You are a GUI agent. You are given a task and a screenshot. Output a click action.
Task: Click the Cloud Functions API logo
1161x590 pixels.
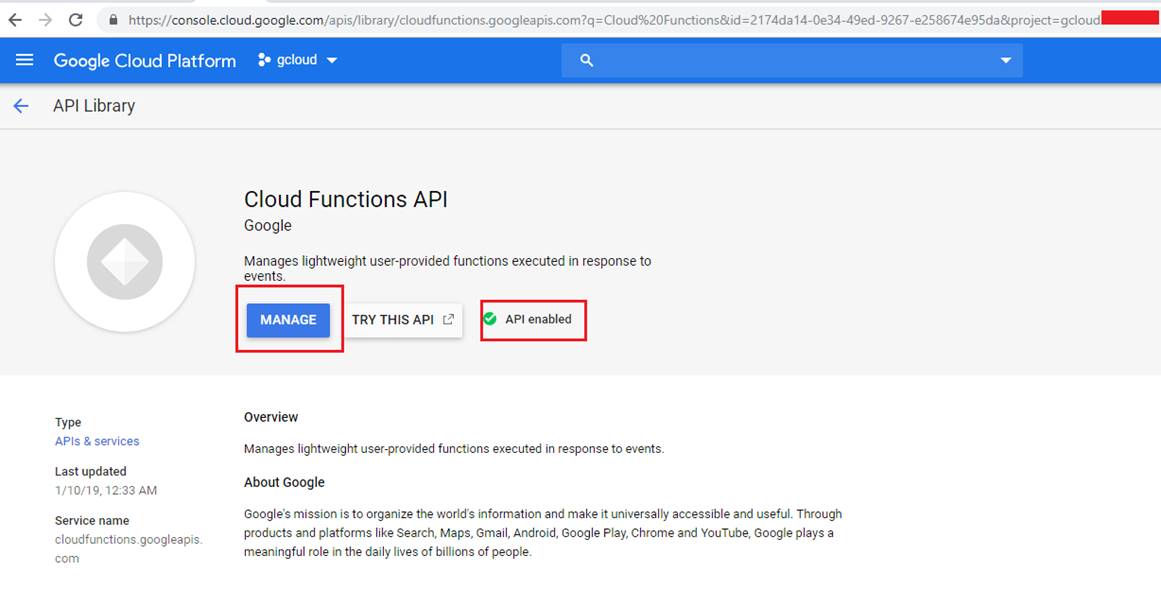coord(124,261)
